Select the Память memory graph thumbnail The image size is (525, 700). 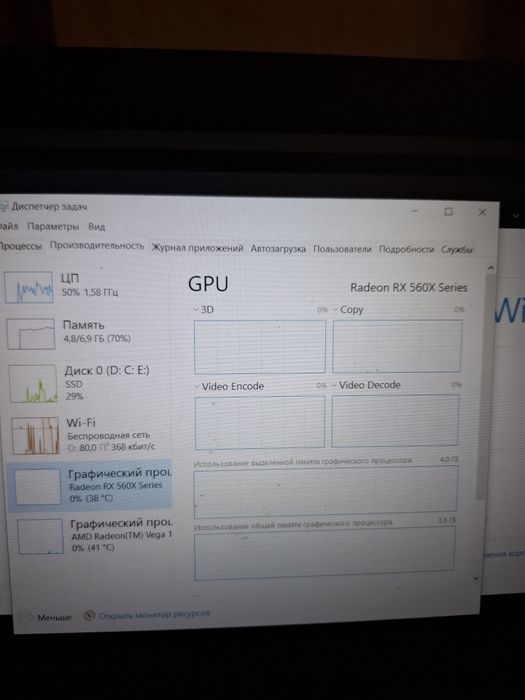click(31, 333)
